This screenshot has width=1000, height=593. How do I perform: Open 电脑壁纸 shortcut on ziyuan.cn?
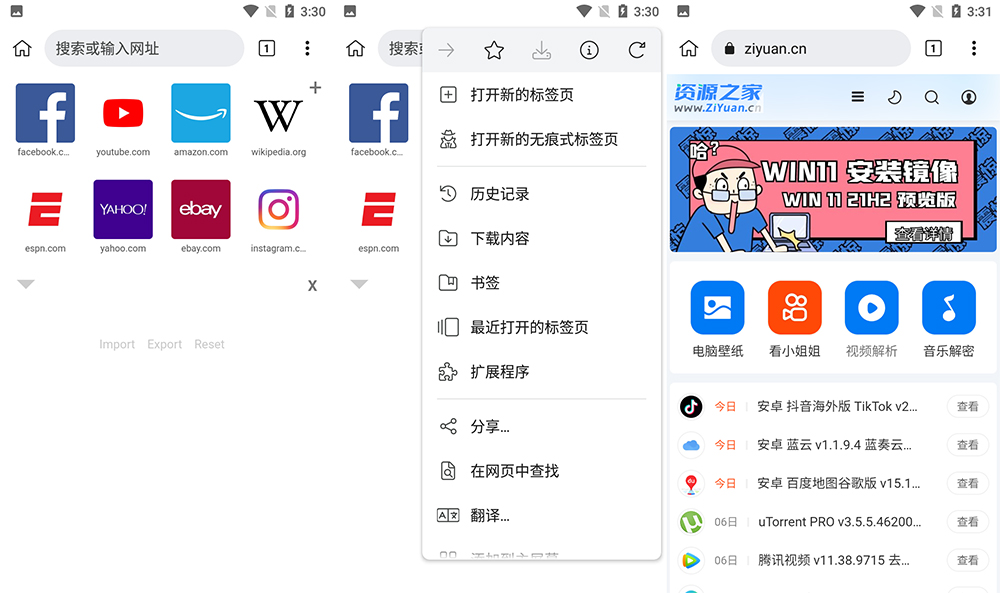pos(717,307)
